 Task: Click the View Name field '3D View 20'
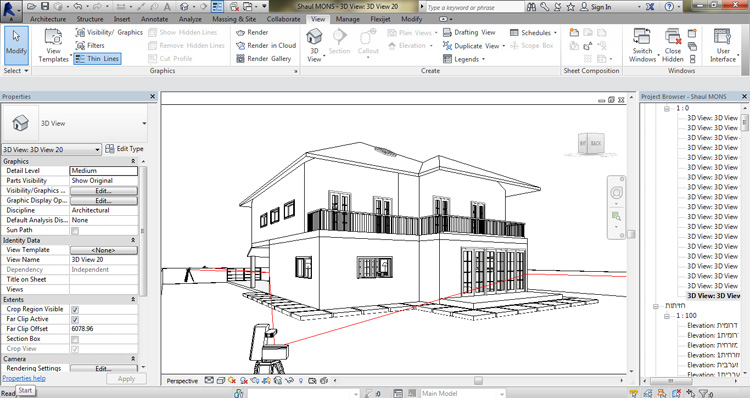[x=104, y=260]
